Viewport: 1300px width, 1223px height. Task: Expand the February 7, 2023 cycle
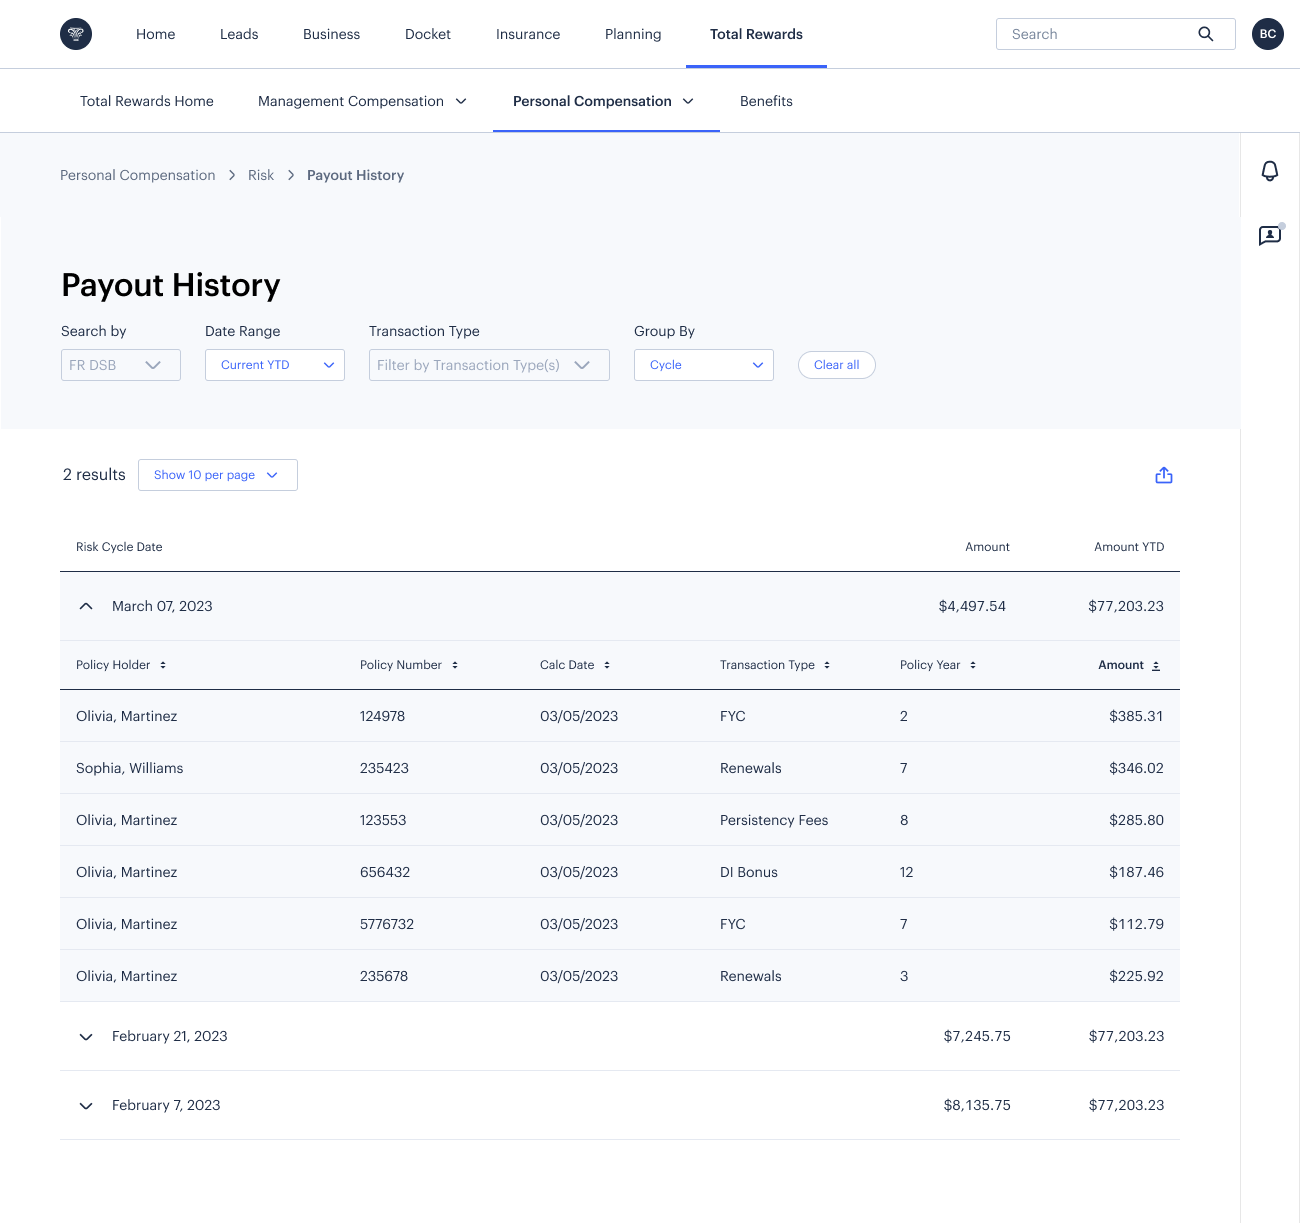click(x=86, y=1105)
